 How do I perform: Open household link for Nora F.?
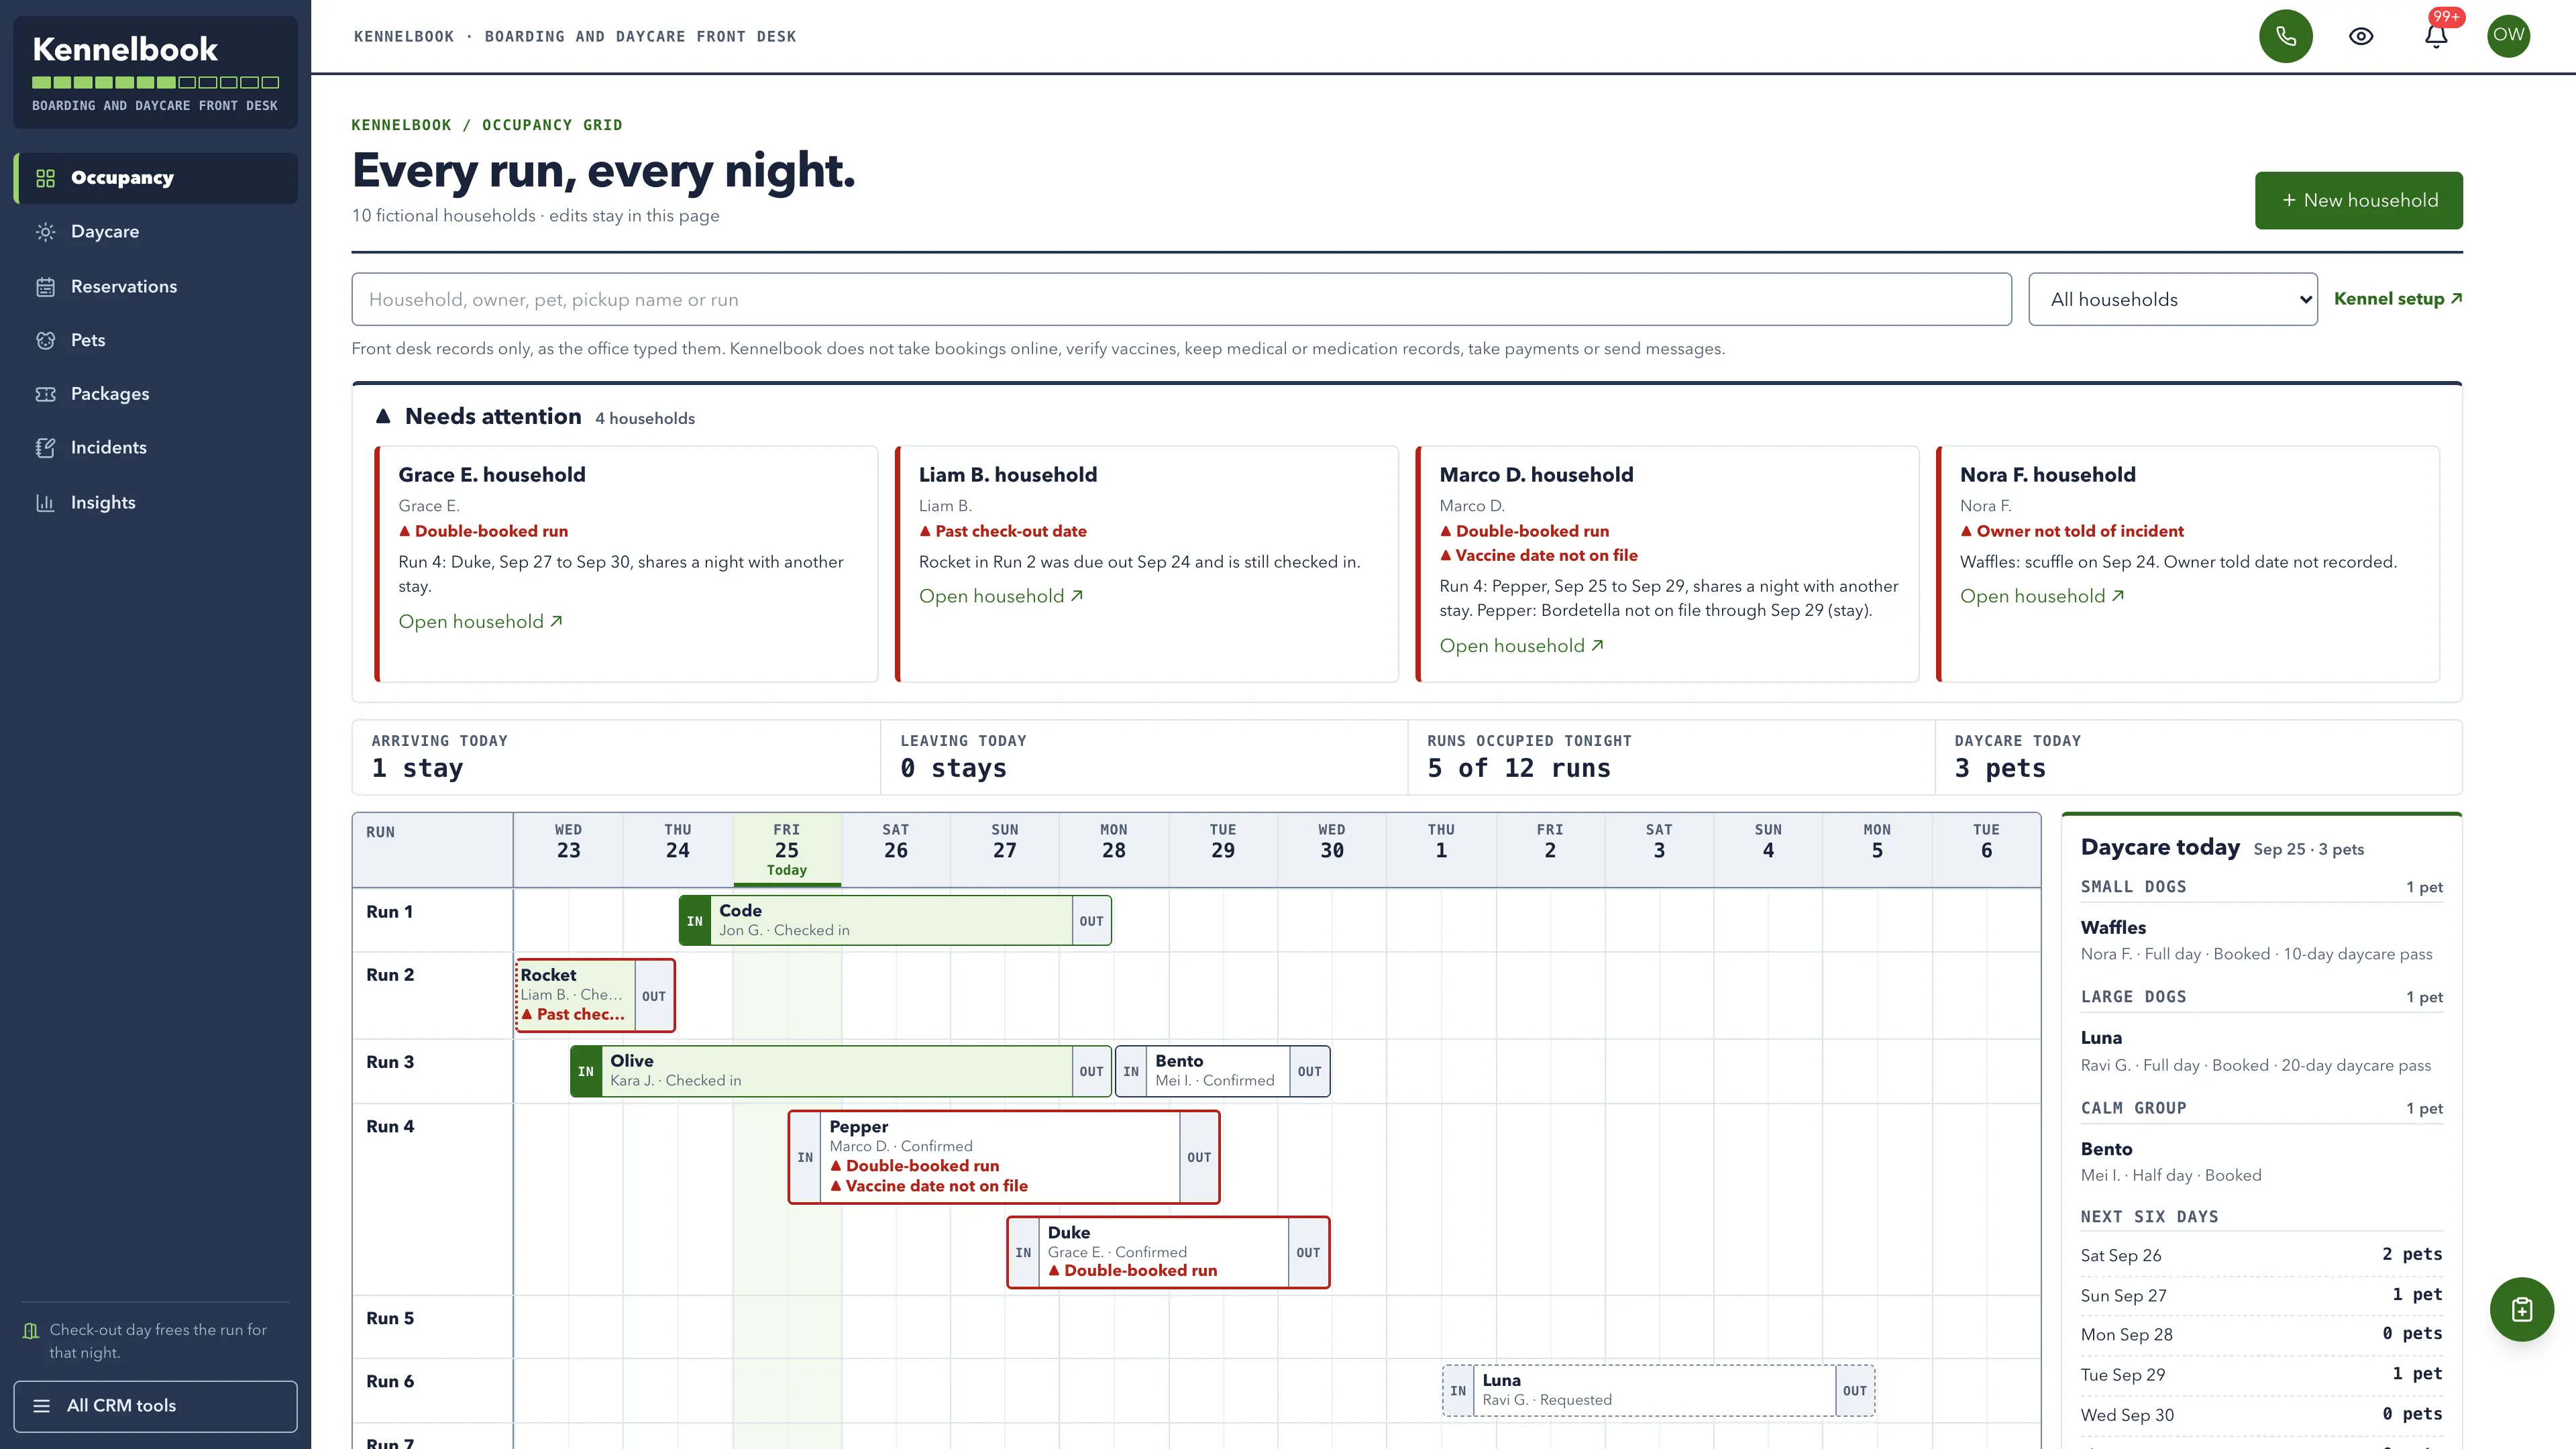[x=2042, y=596]
